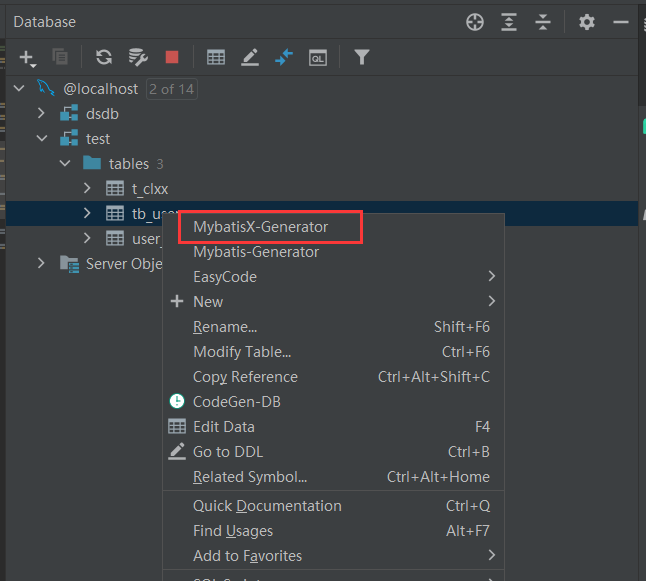Click the '2 of 14' schemas badge
This screenshot has width=646, height=581.
(172, 89)
